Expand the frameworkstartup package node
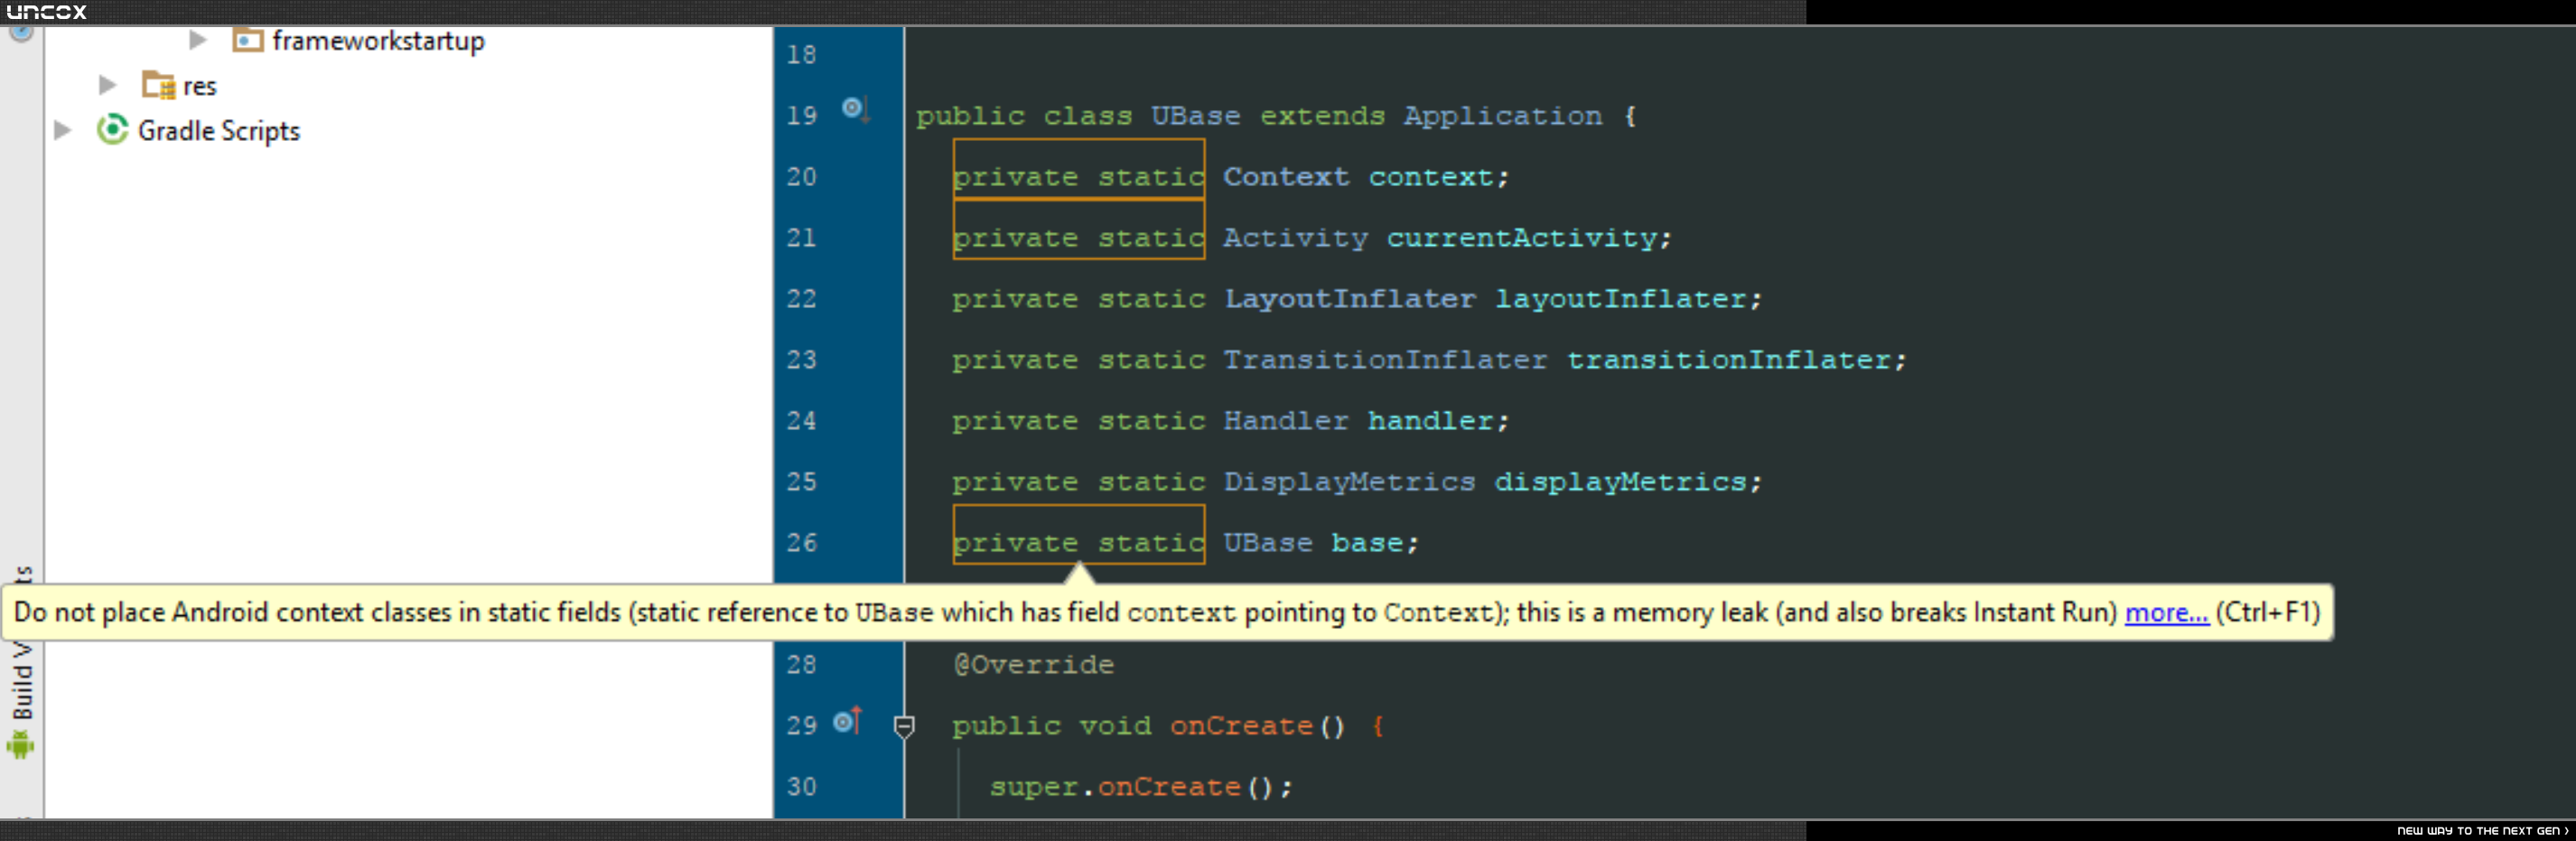2576x841 pixels. point(198,40)
